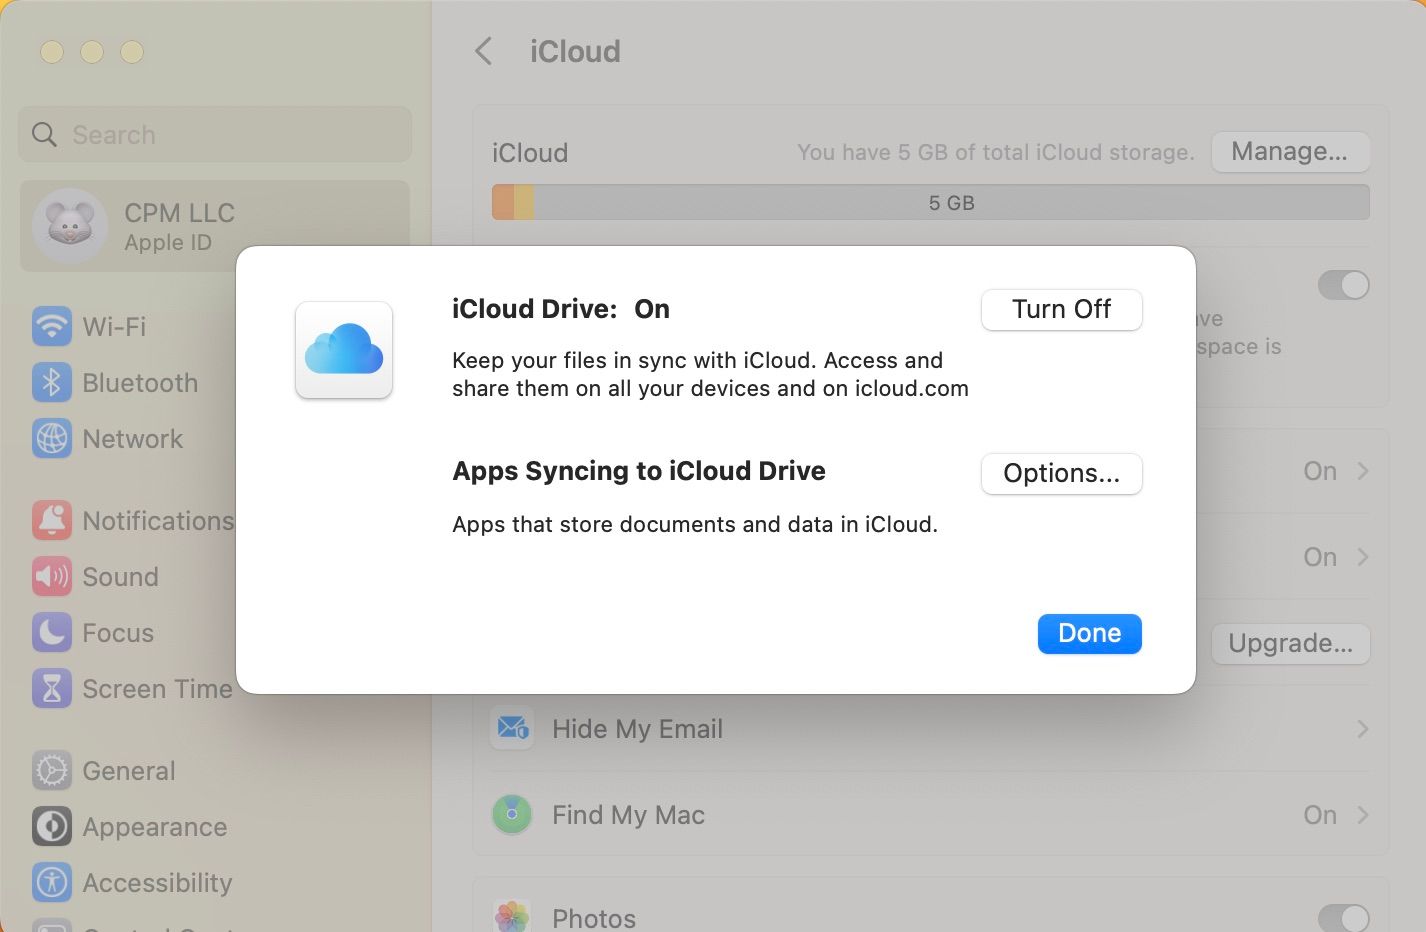
Task: Toggle the Photos switch
Action: tap(1343, 917)
